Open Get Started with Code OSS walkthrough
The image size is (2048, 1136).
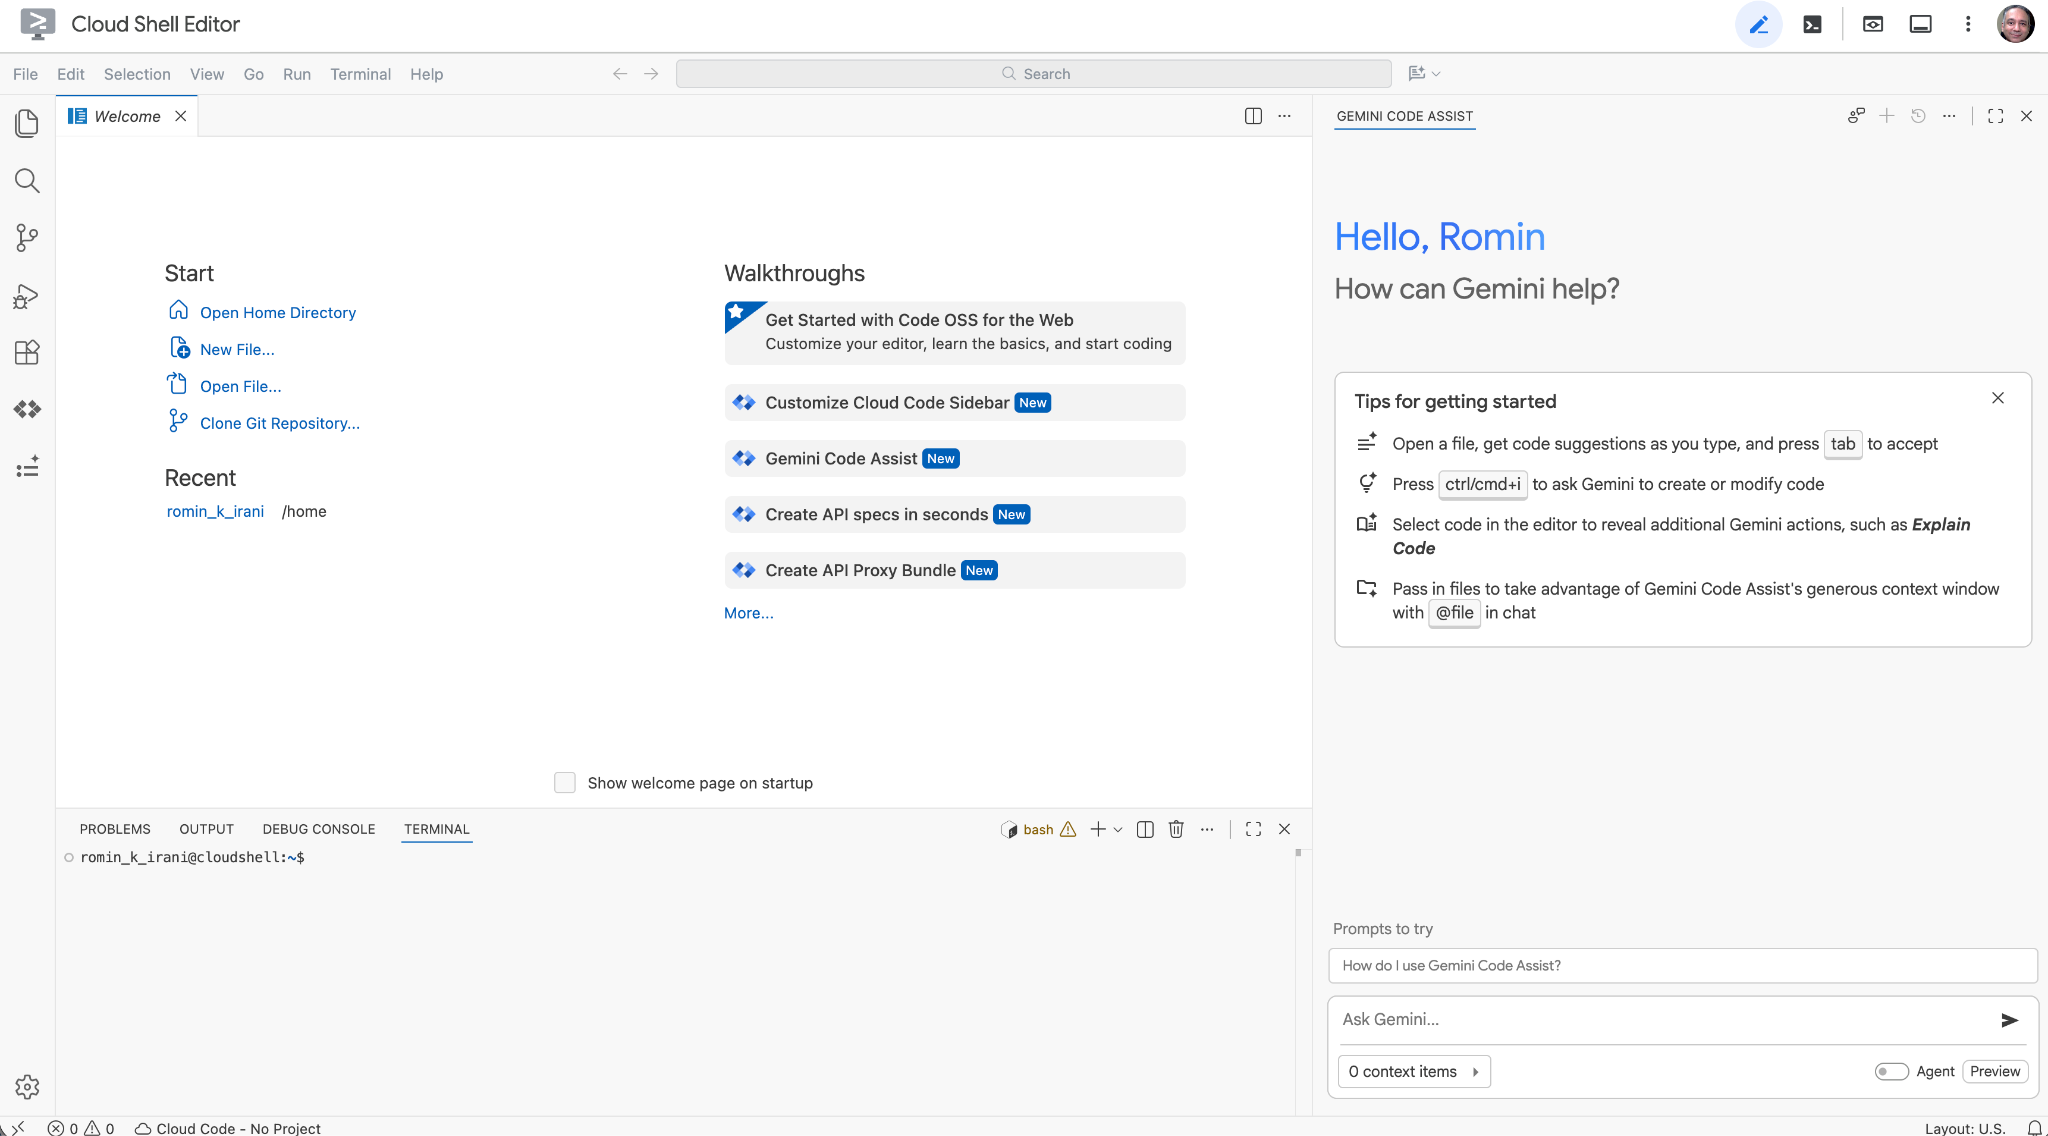pos(955,333)
